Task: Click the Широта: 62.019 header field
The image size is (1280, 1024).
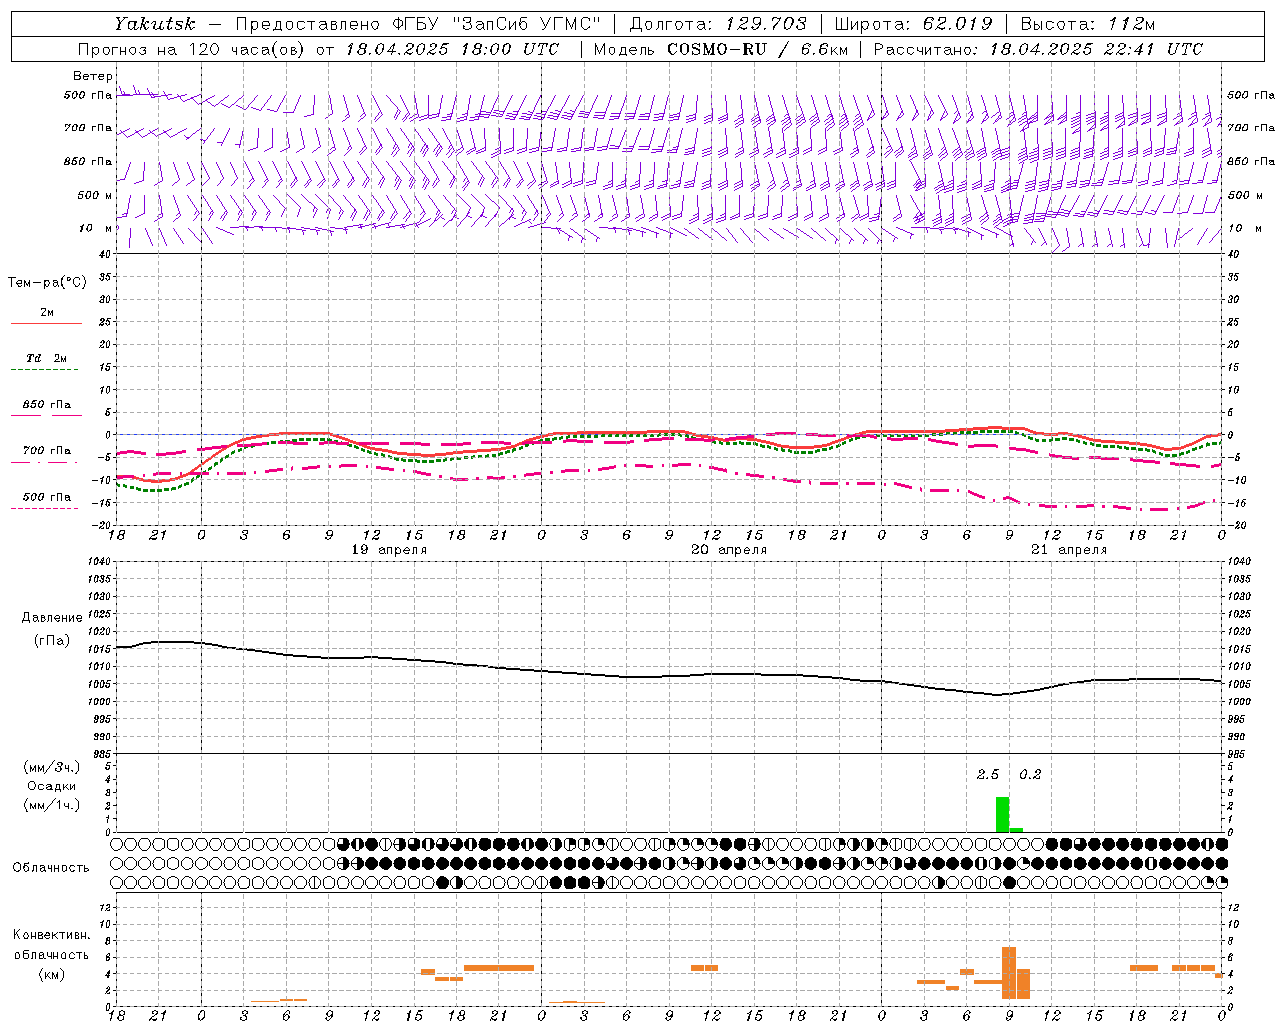Action: click(913, 23)
